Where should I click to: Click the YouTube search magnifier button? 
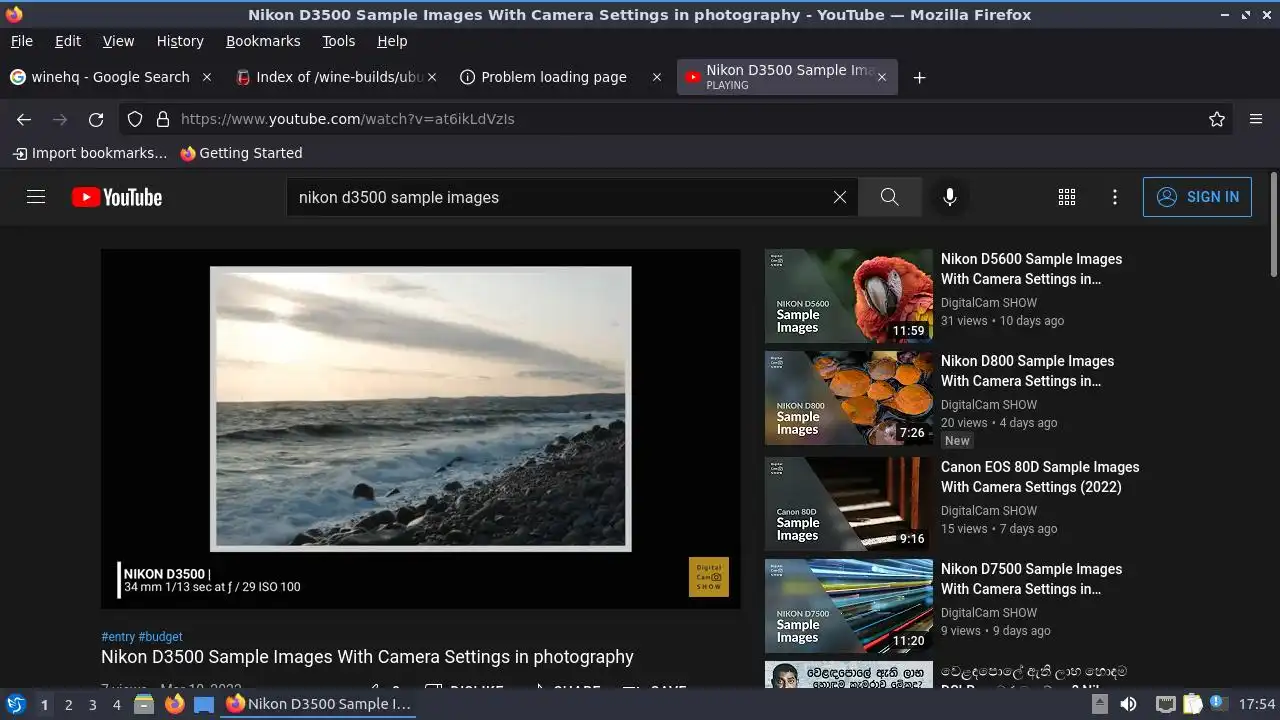pyautogui.click(x=889, y=197)
